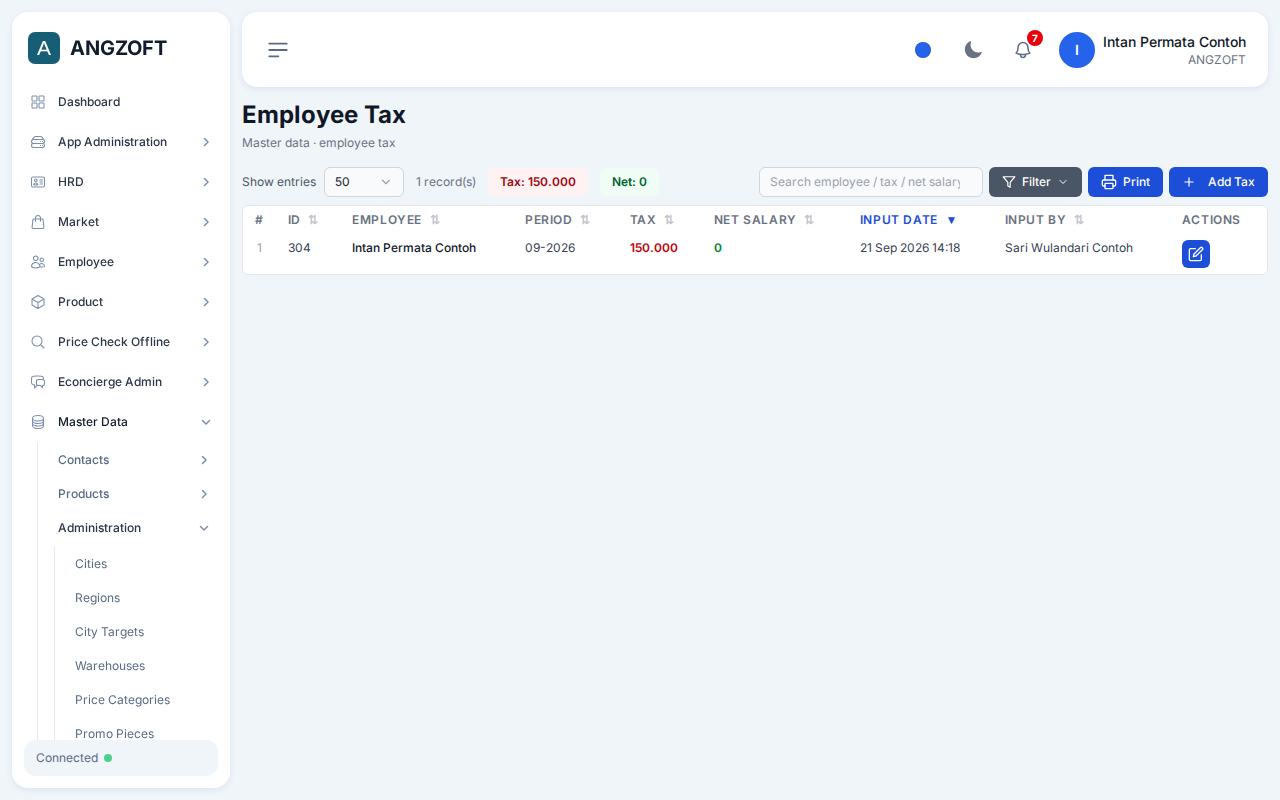Click Net: 0 summary badge
This screenshot has height=800, width=1280.
(629, 182)
